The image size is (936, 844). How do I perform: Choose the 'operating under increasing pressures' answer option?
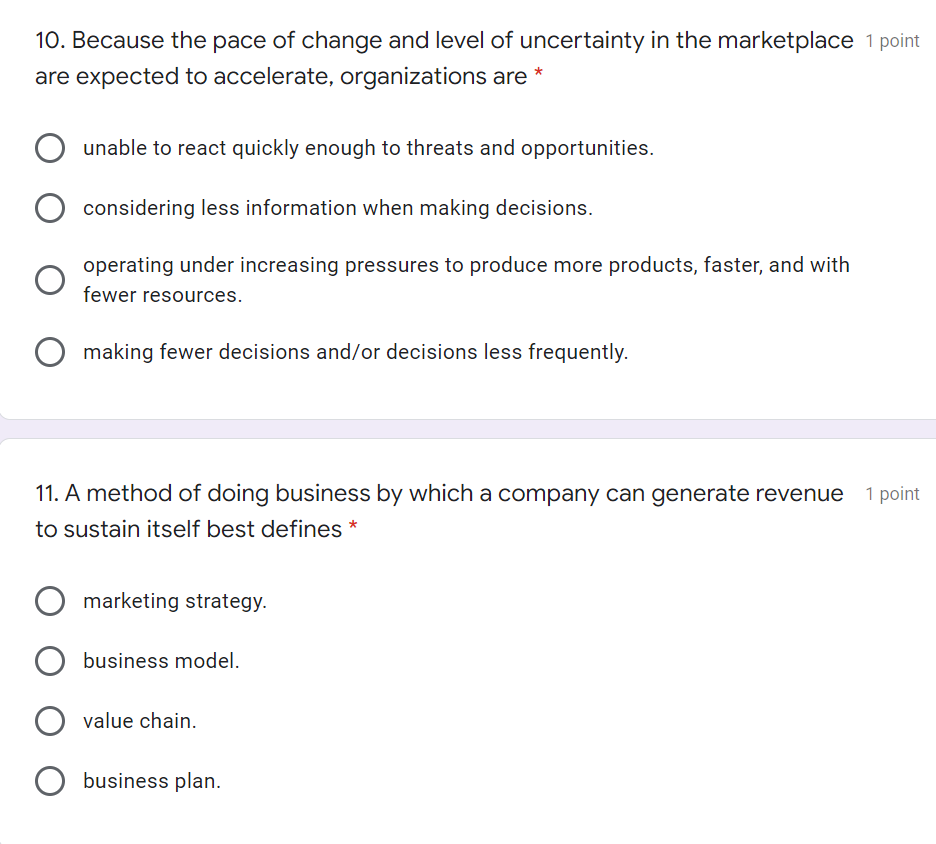(x=50, y=280)
